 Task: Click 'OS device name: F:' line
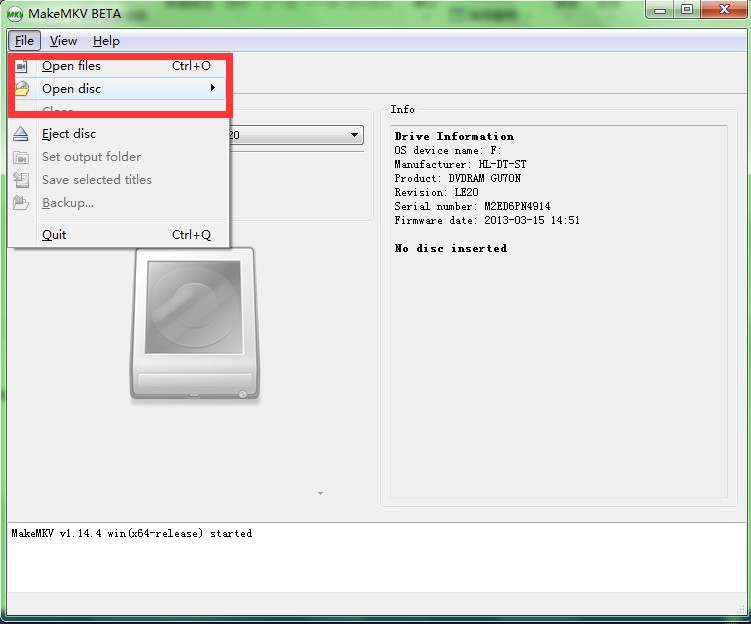[x=447, y=150]
